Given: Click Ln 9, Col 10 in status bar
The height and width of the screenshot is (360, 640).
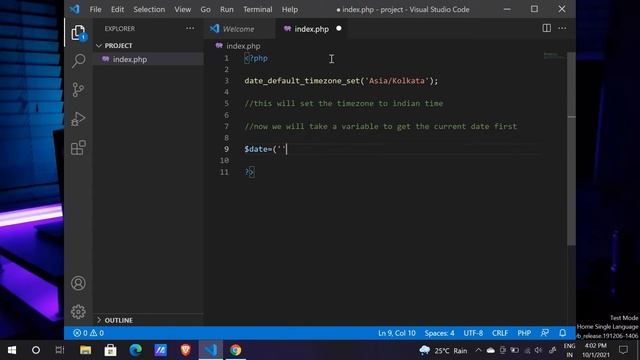Looking at the screenshot, I should (x=396, y=333).
